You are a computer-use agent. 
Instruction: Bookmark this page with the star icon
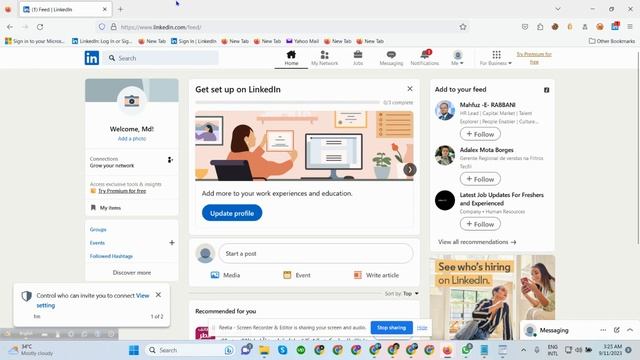pyautogui.click(x=463, y=27)
